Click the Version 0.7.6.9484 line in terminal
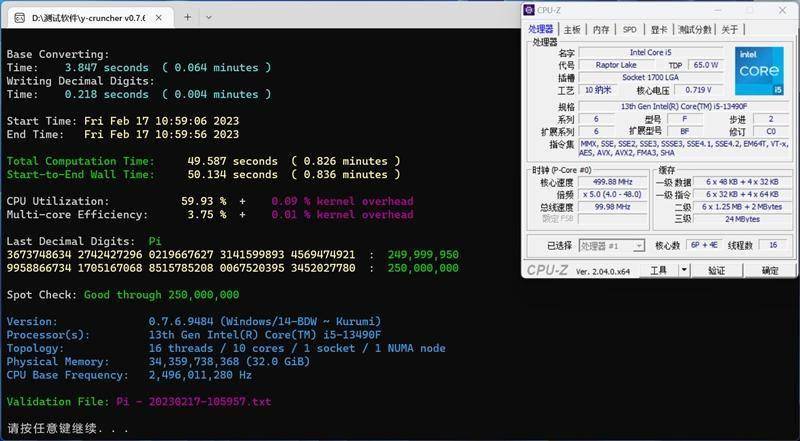800x441 pixels. pos(194,322)
